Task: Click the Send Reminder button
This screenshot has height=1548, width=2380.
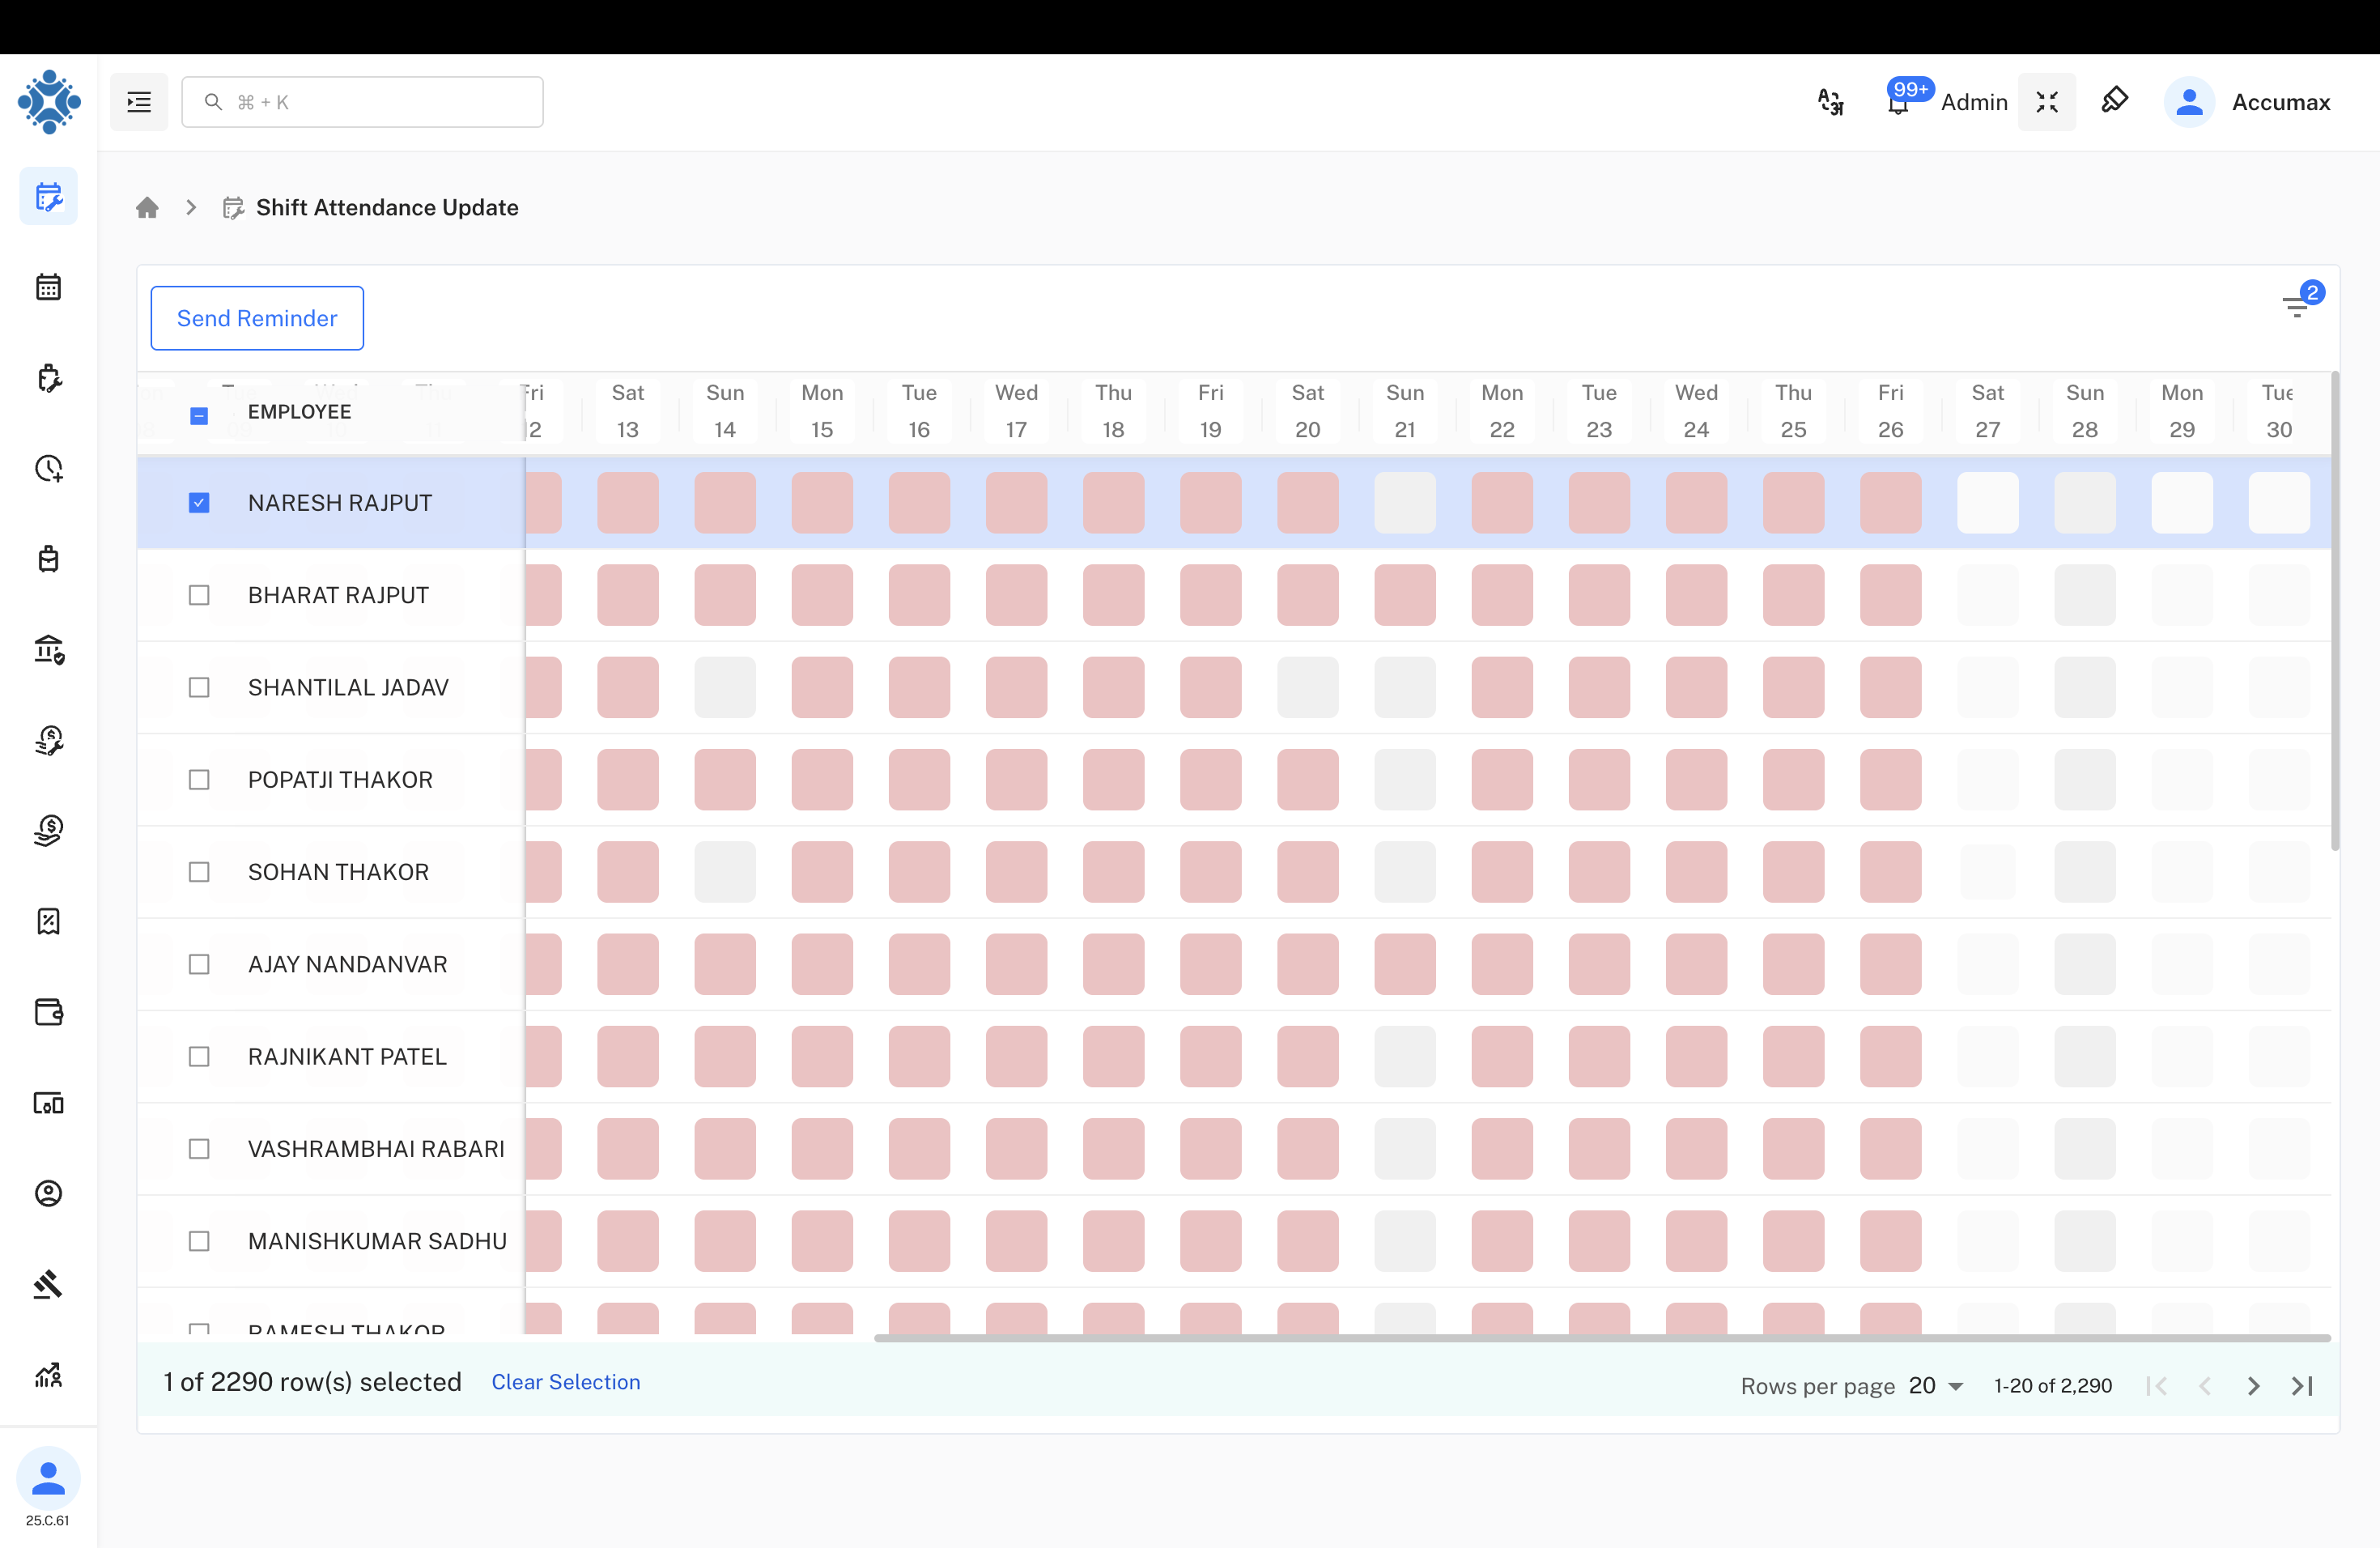Action: click(x=256, y=318)
